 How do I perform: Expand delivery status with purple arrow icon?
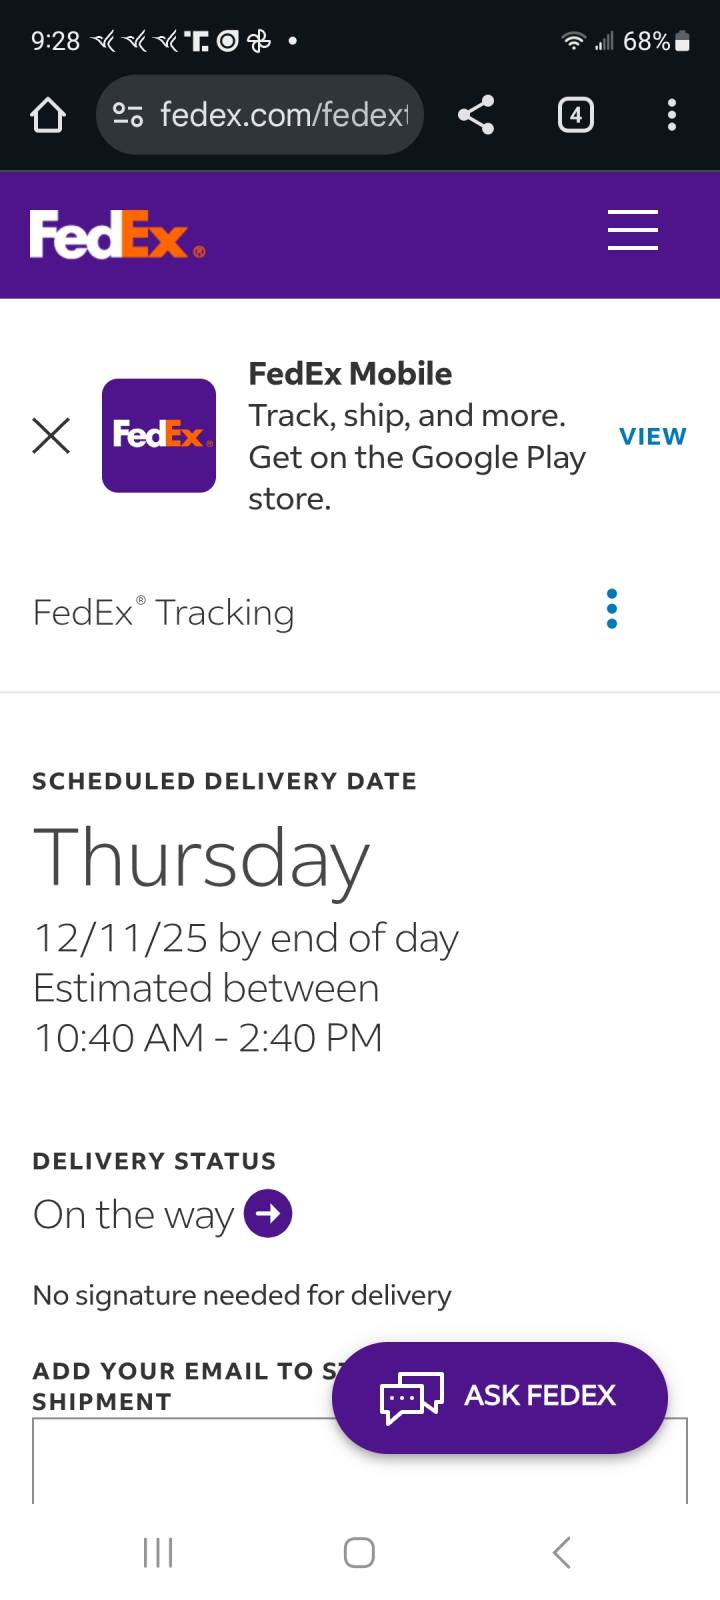coord(268,1214)
